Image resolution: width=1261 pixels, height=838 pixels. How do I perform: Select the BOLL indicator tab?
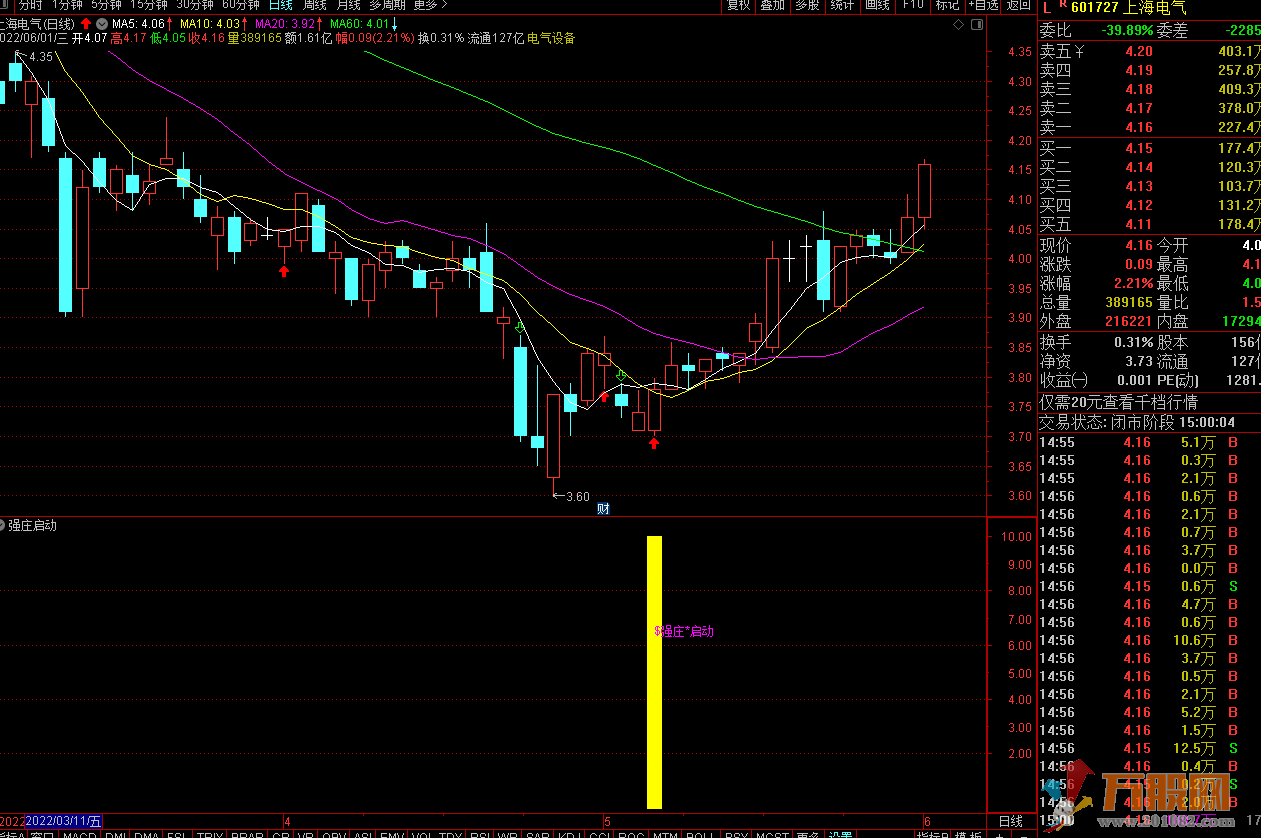(x=700, y=833)
